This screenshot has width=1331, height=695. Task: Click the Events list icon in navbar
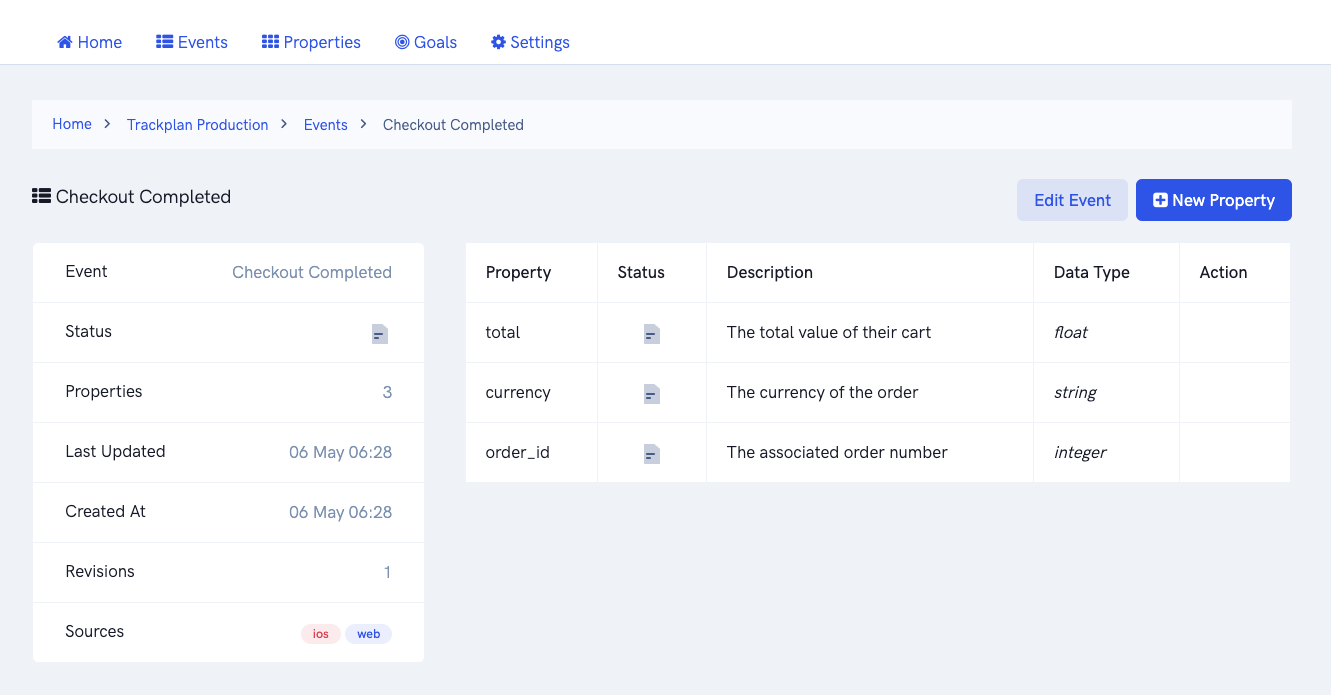165,42
